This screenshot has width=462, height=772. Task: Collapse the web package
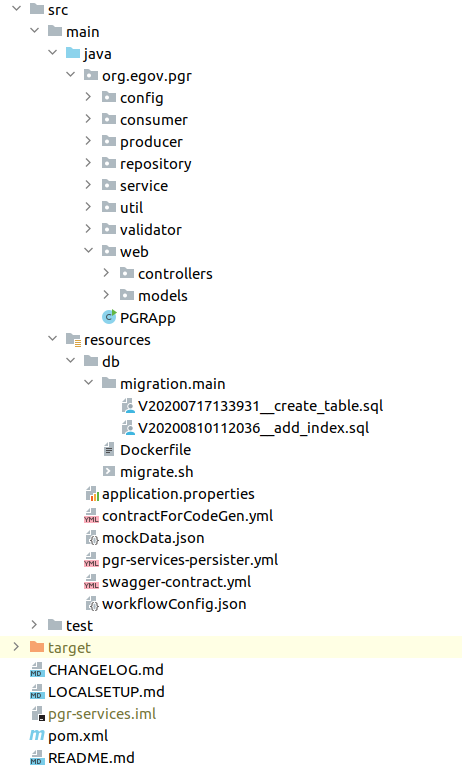89,251
